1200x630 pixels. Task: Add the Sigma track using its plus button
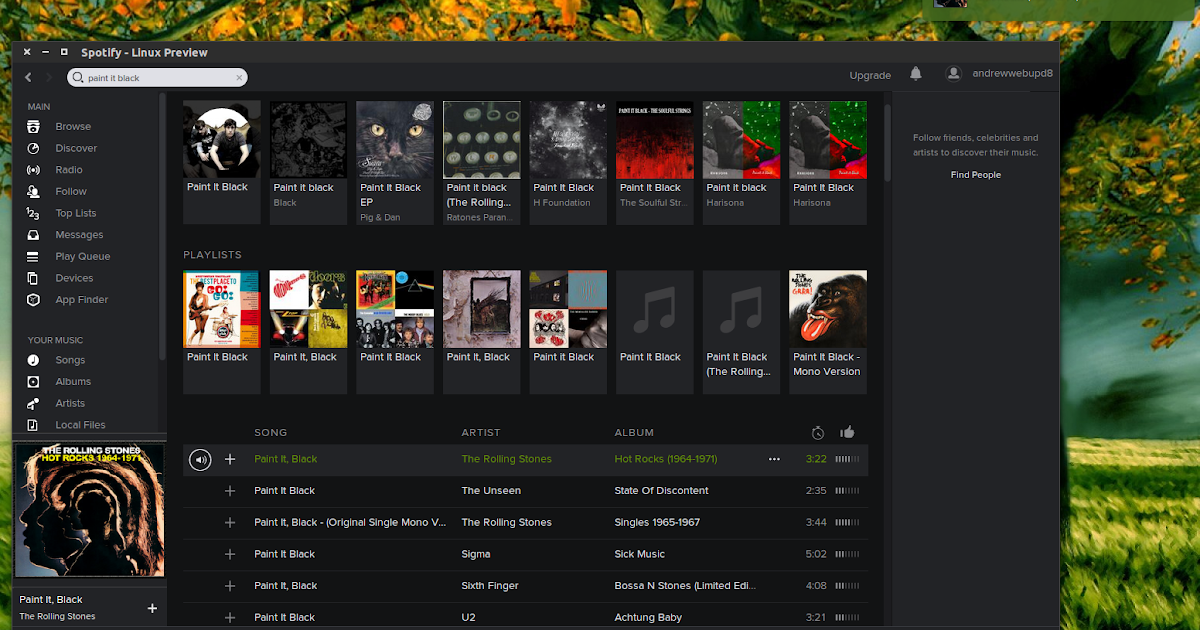pos(230,553)
